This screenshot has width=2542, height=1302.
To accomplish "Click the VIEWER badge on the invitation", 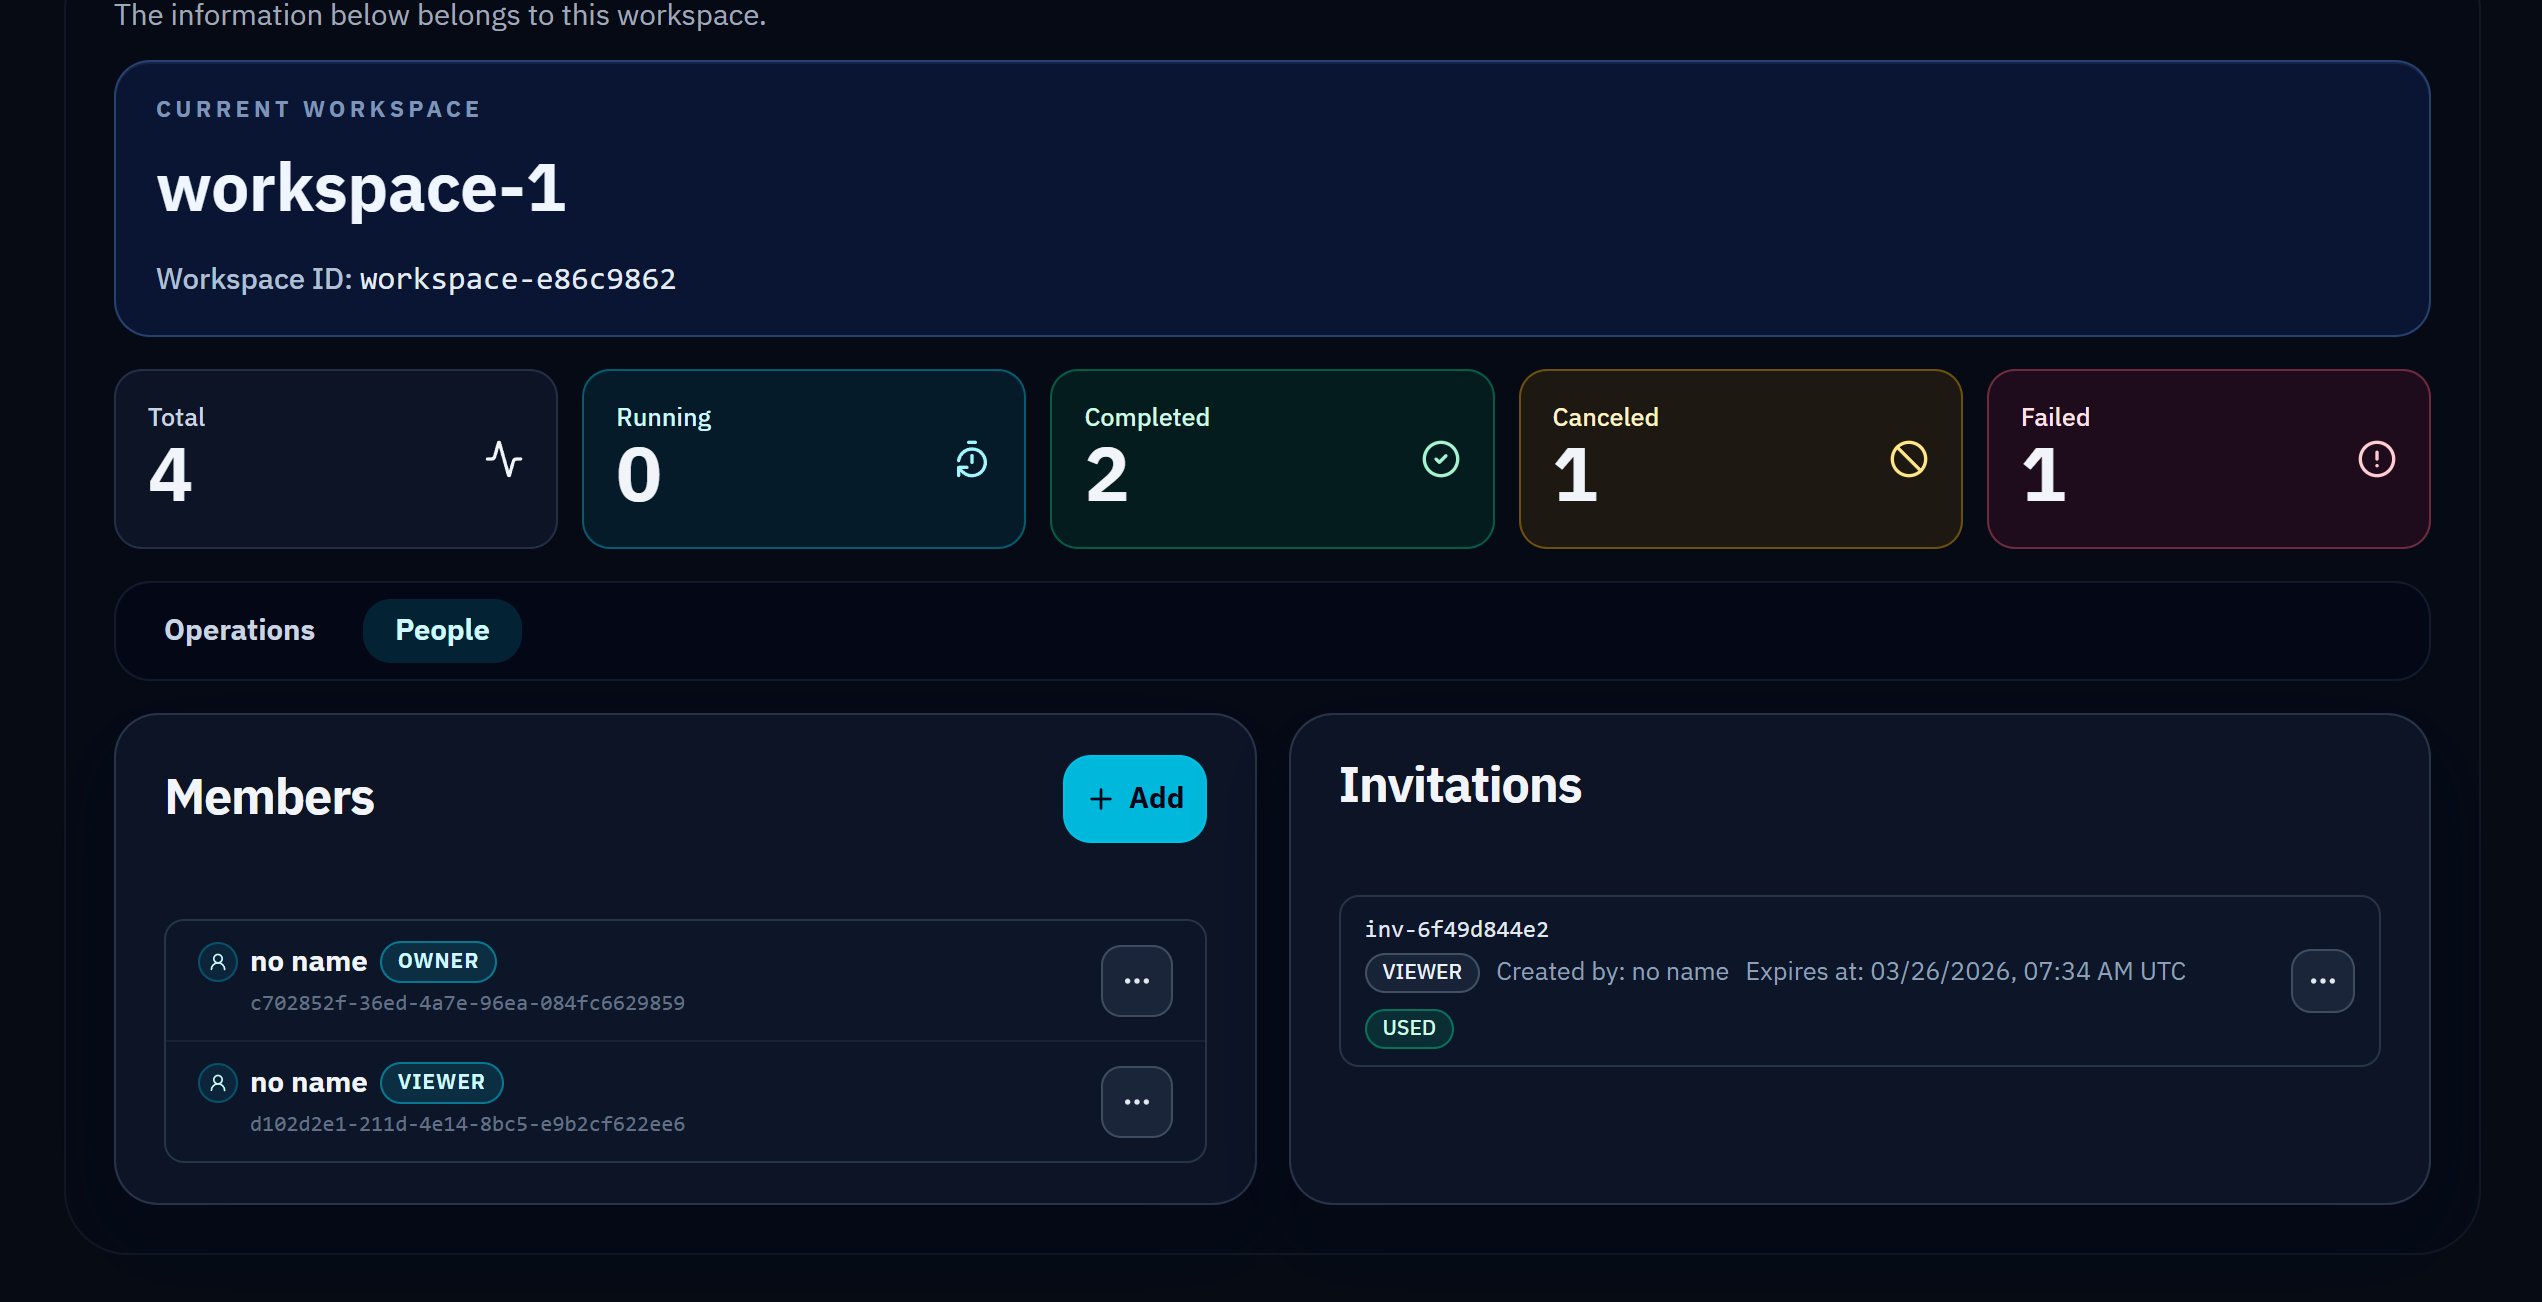I will click(x=1422, y=972).
